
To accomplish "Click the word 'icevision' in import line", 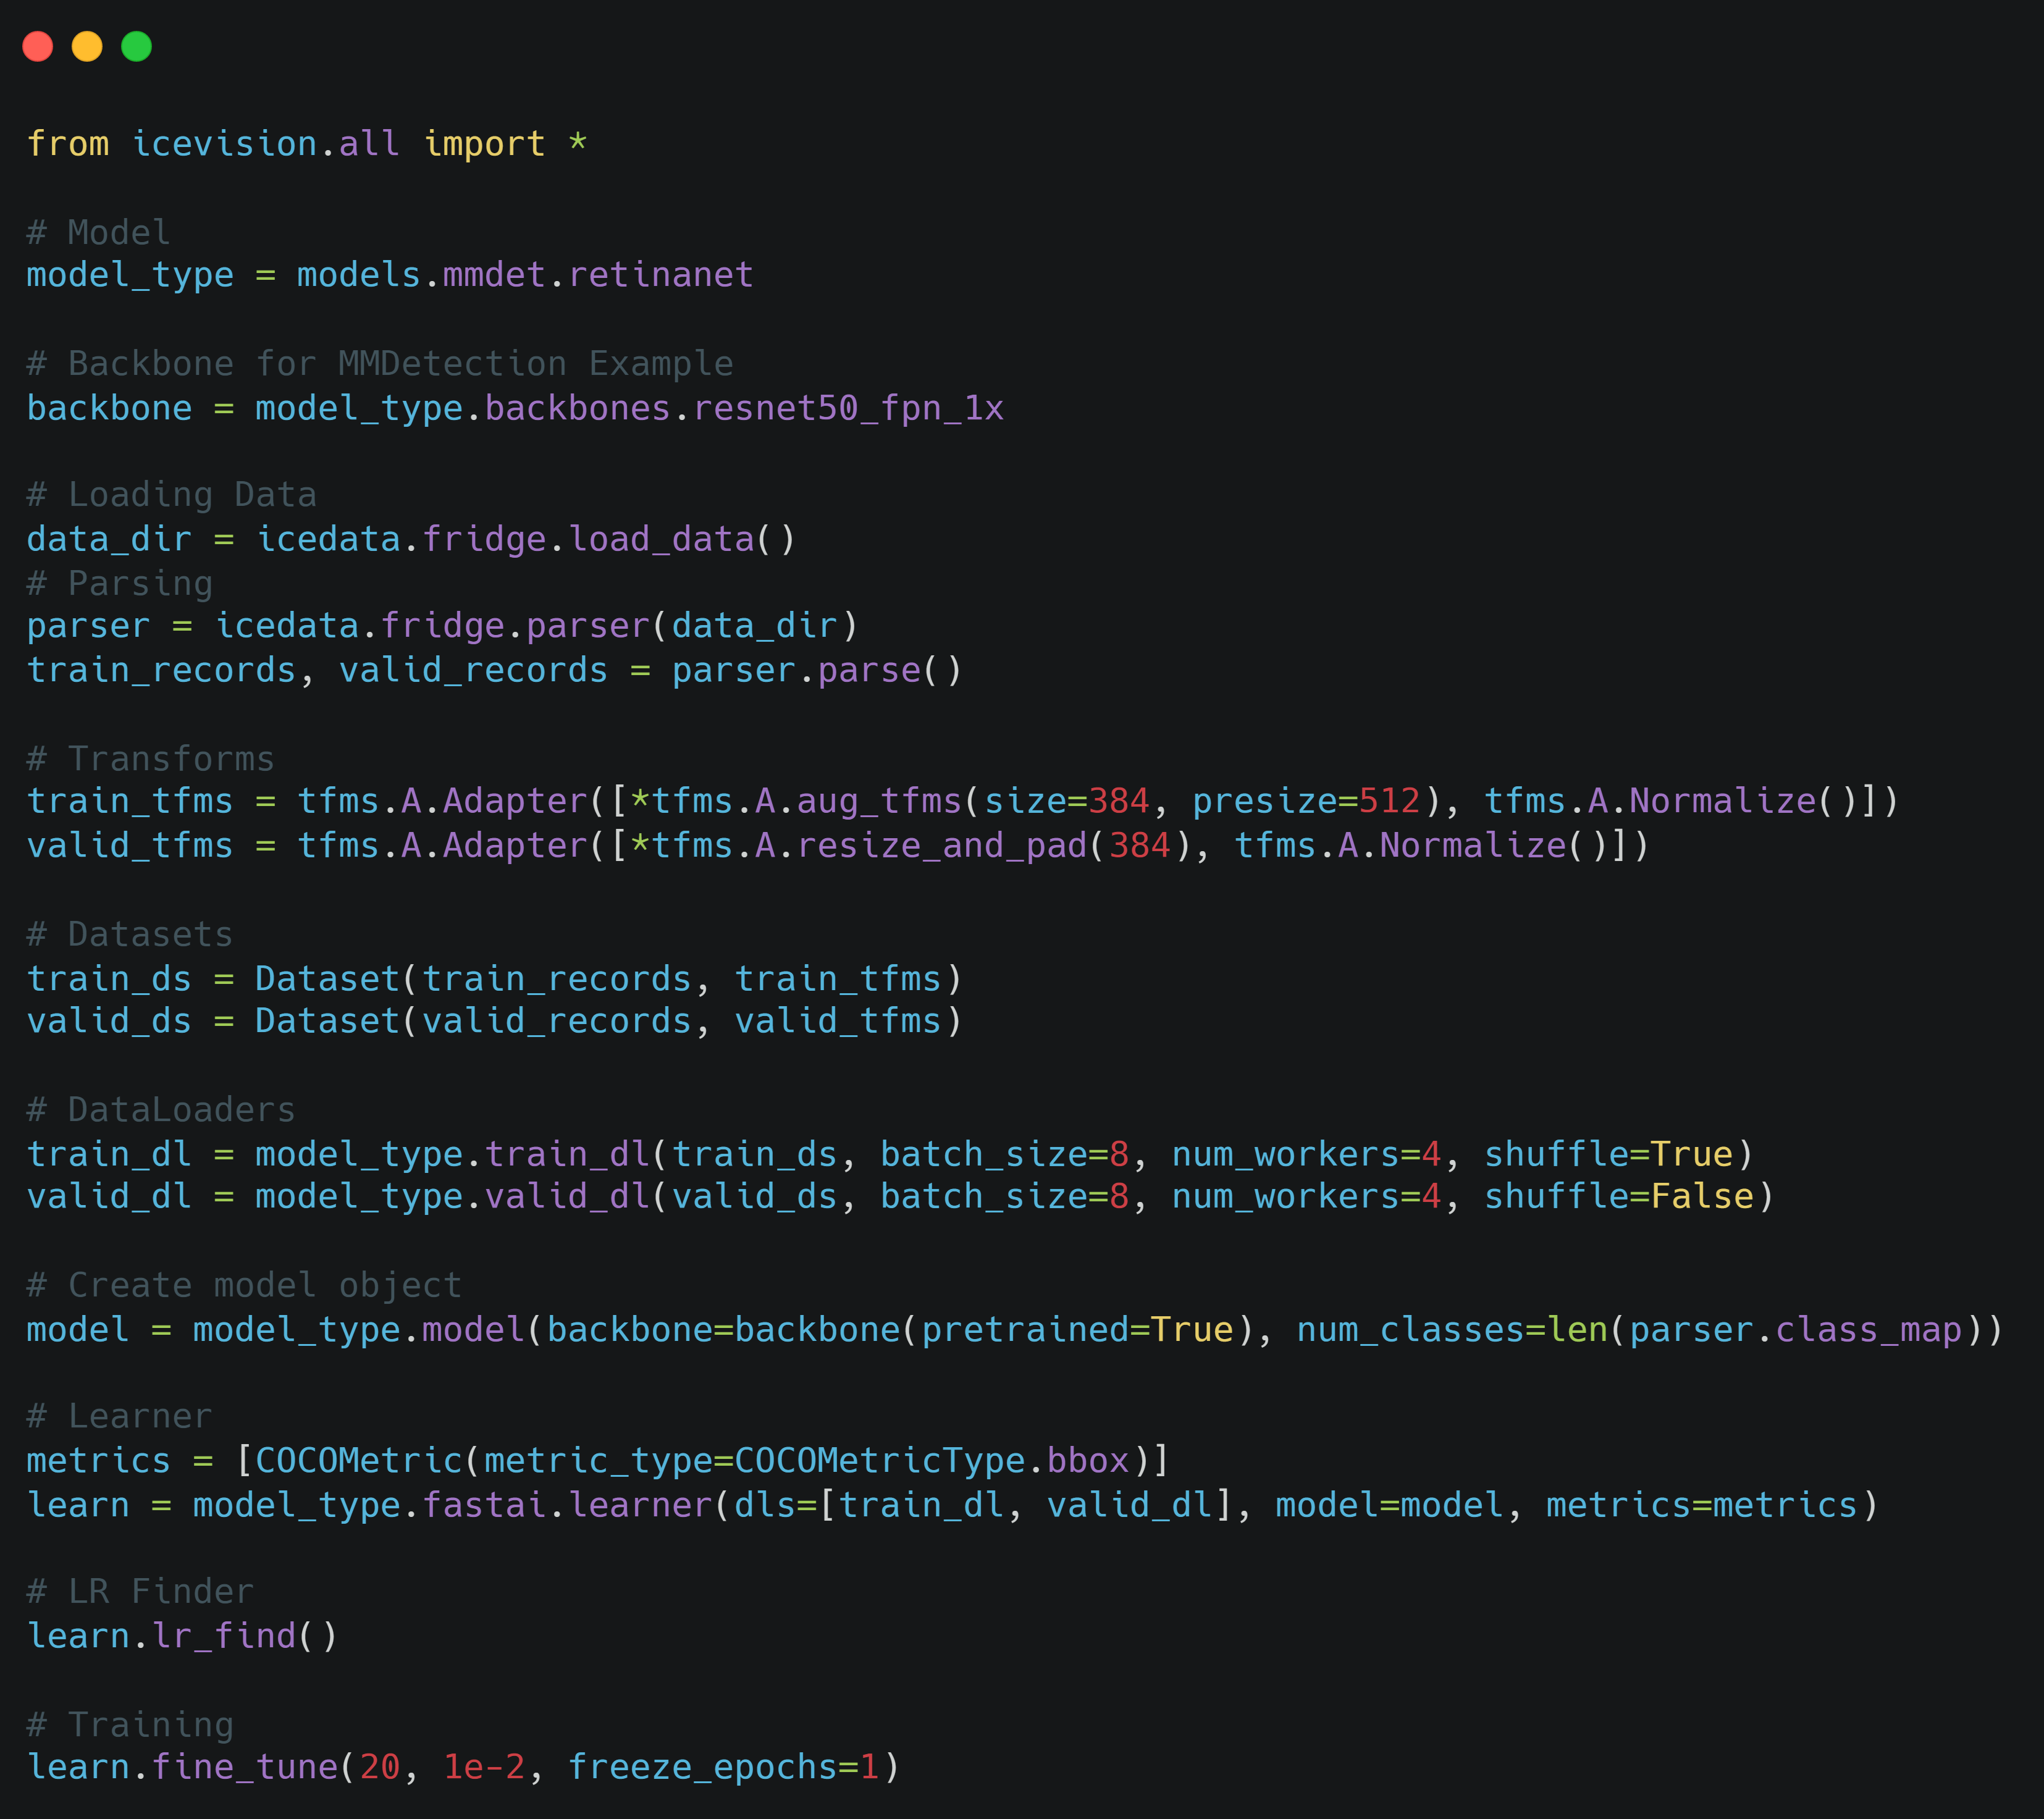I will [x=224, y=144].
